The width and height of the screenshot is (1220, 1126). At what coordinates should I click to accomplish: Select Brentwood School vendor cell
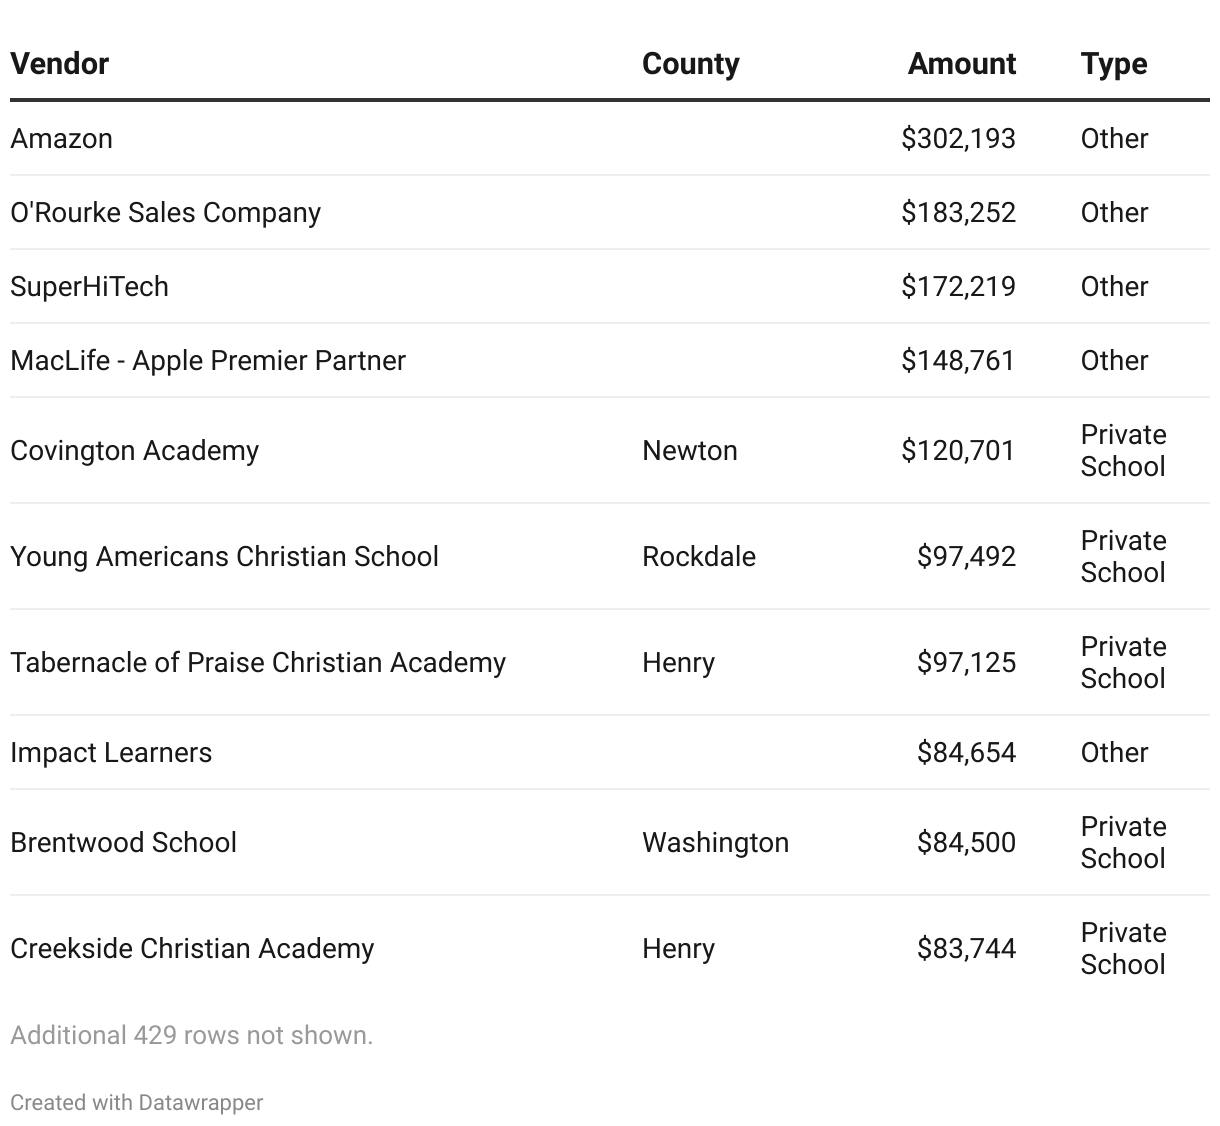tap(124, 843)
